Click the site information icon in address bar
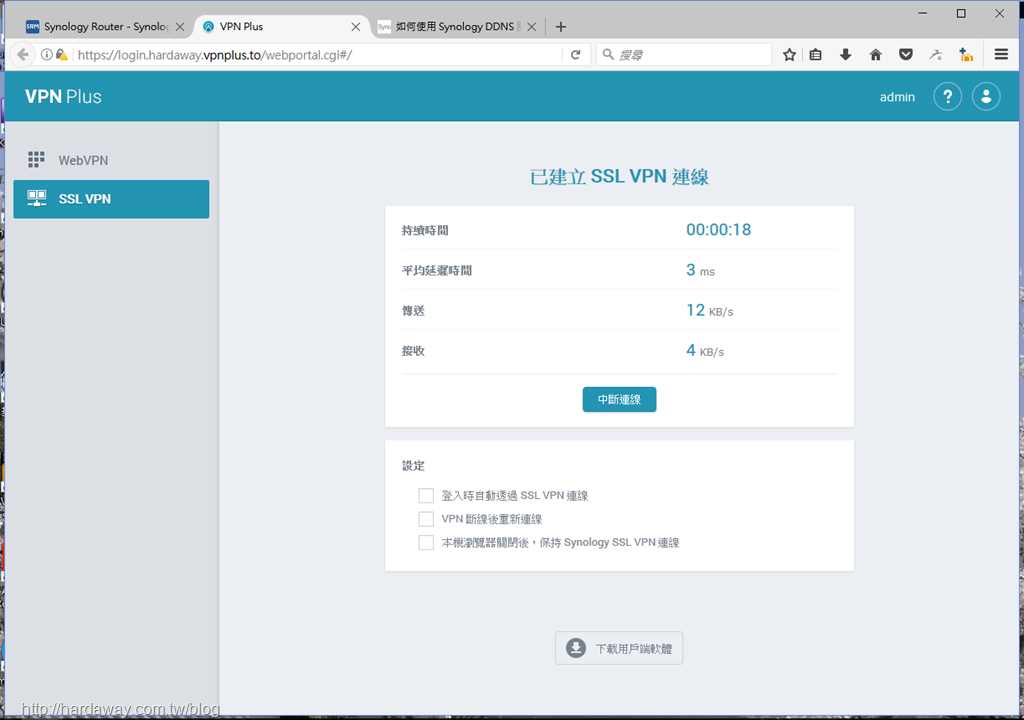The height and width of the screenshot is (720, 1024). 47,55
